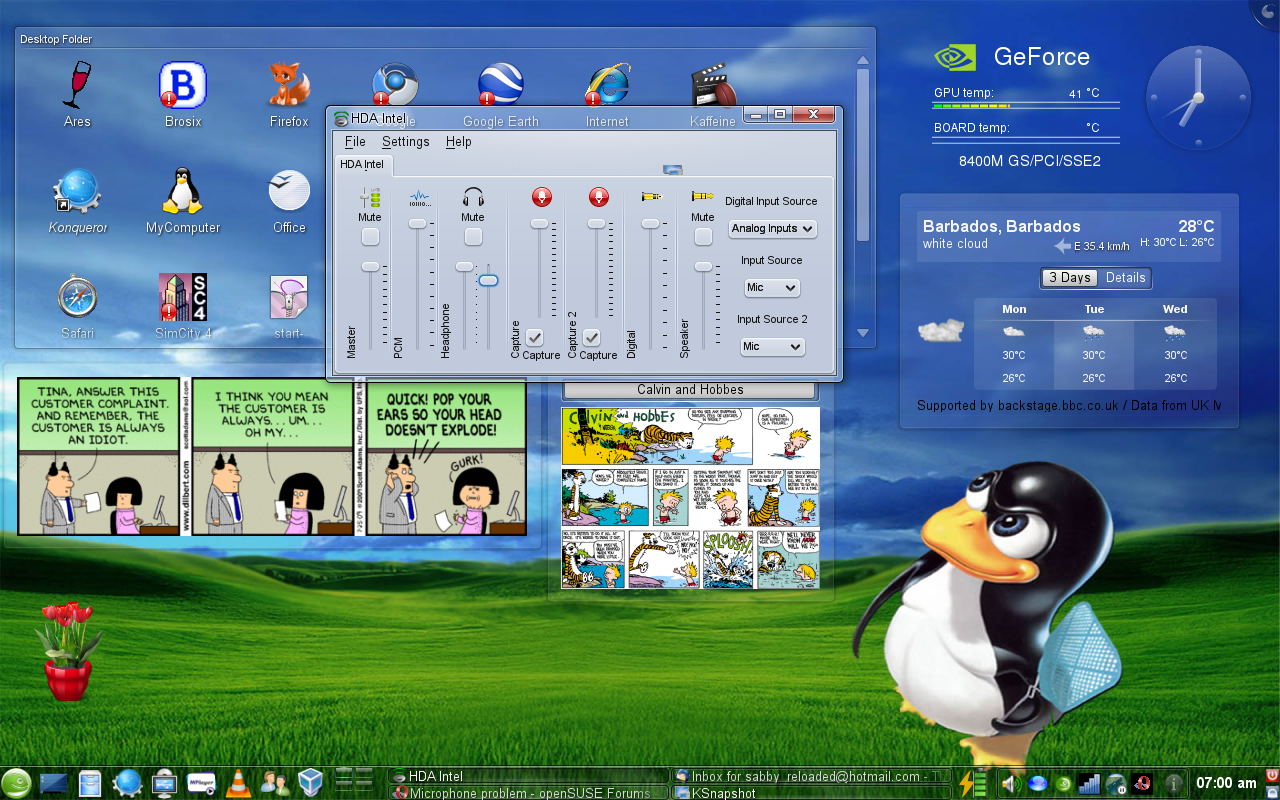Image resolution: width=1280 pixels, height=800 pixels.
Task: Click the Calvin and Hobbes comic image
Action: pos(690,497)
